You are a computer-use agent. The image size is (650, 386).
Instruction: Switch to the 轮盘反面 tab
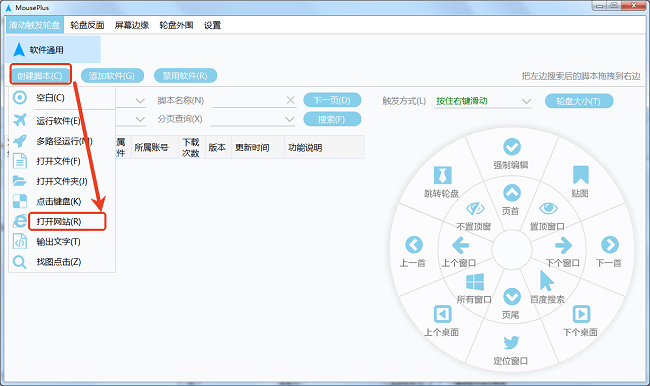(x=87, y=25)
